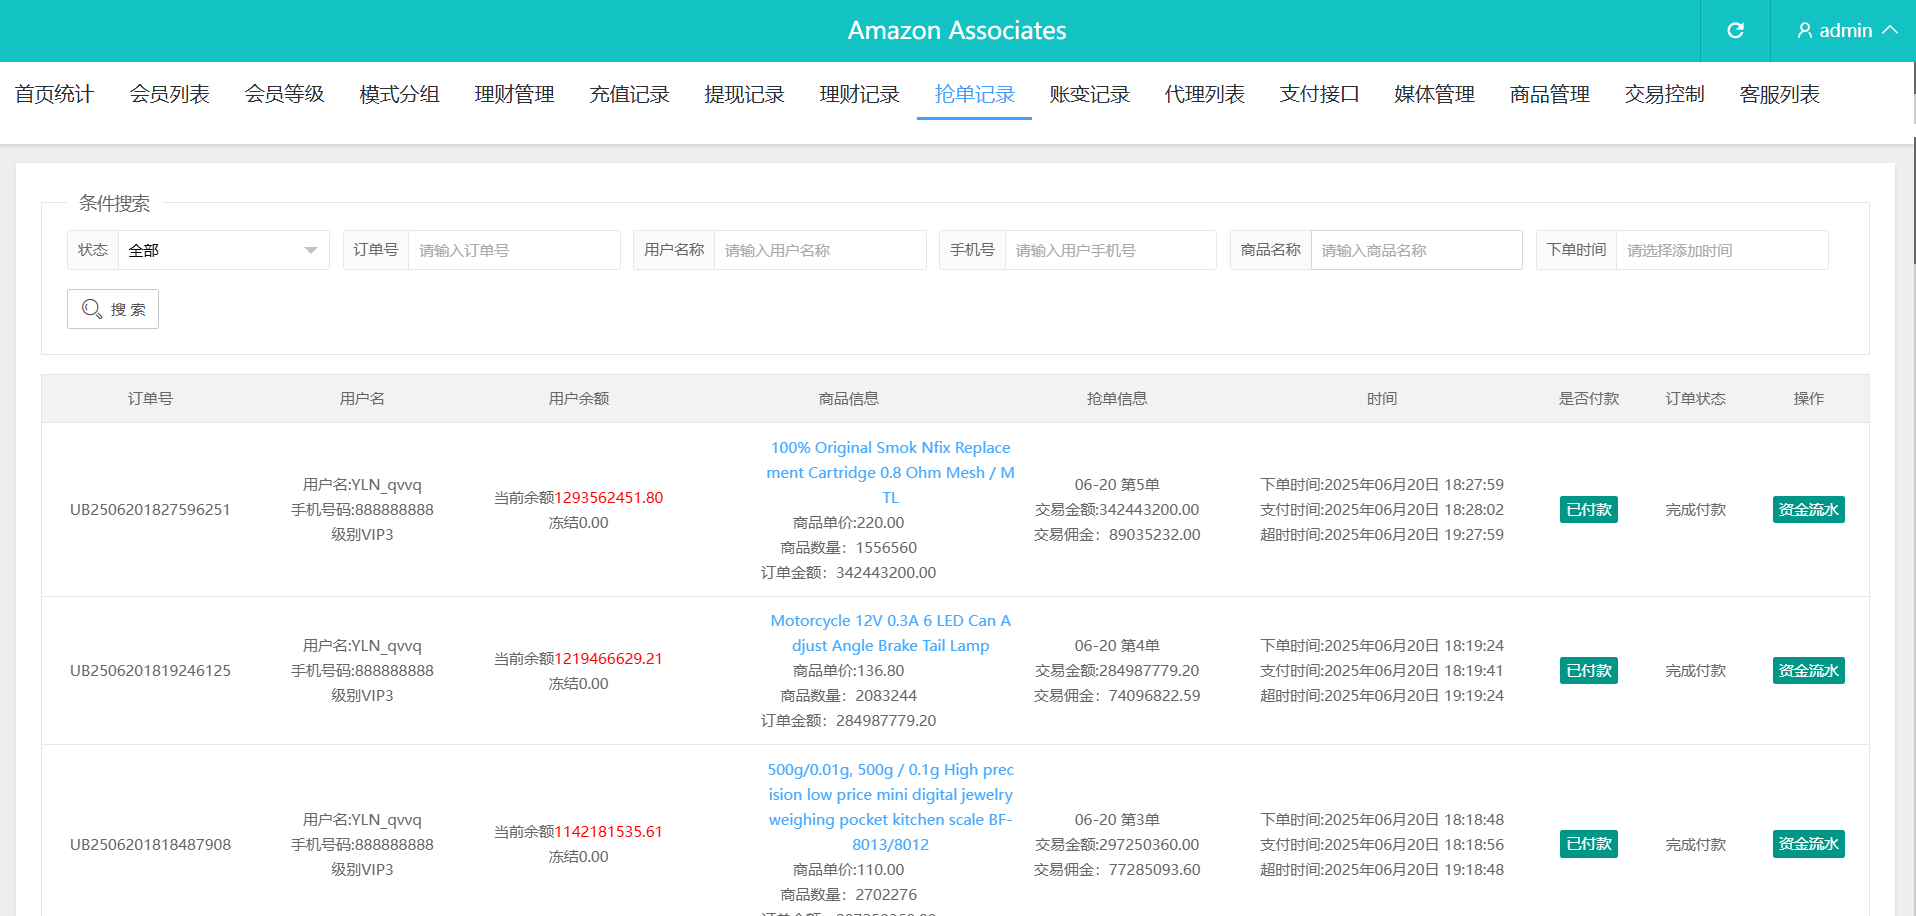Click 已付款 badge for order UB2506201818487908
The image size is (1916, 916).
click(x=1589, y=844)
